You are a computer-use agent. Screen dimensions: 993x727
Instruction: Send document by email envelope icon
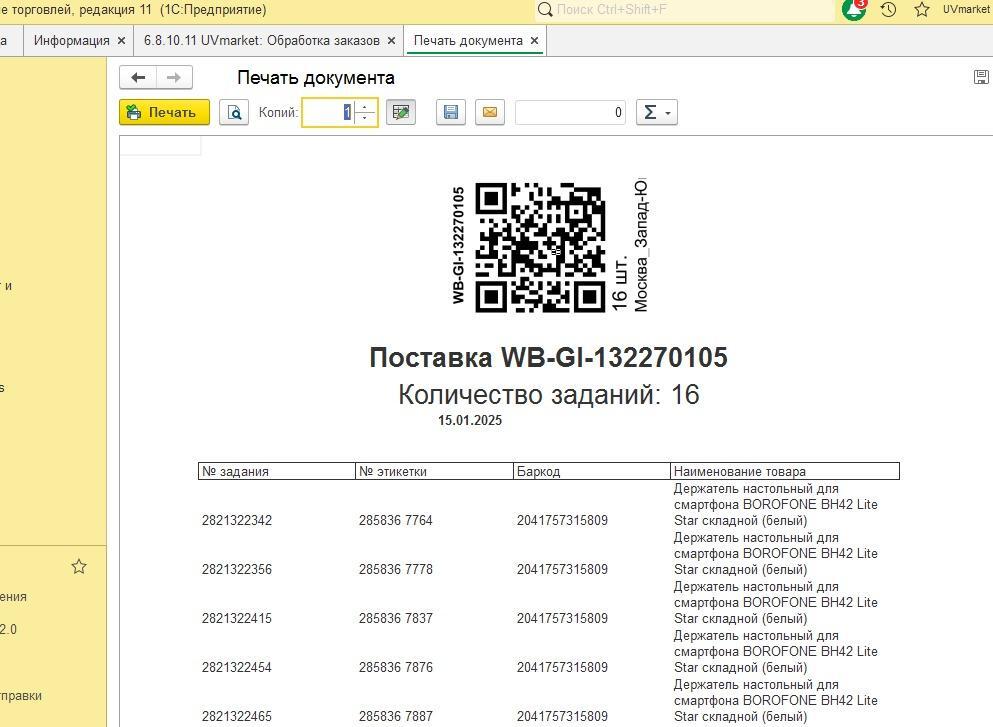(490, 112)
